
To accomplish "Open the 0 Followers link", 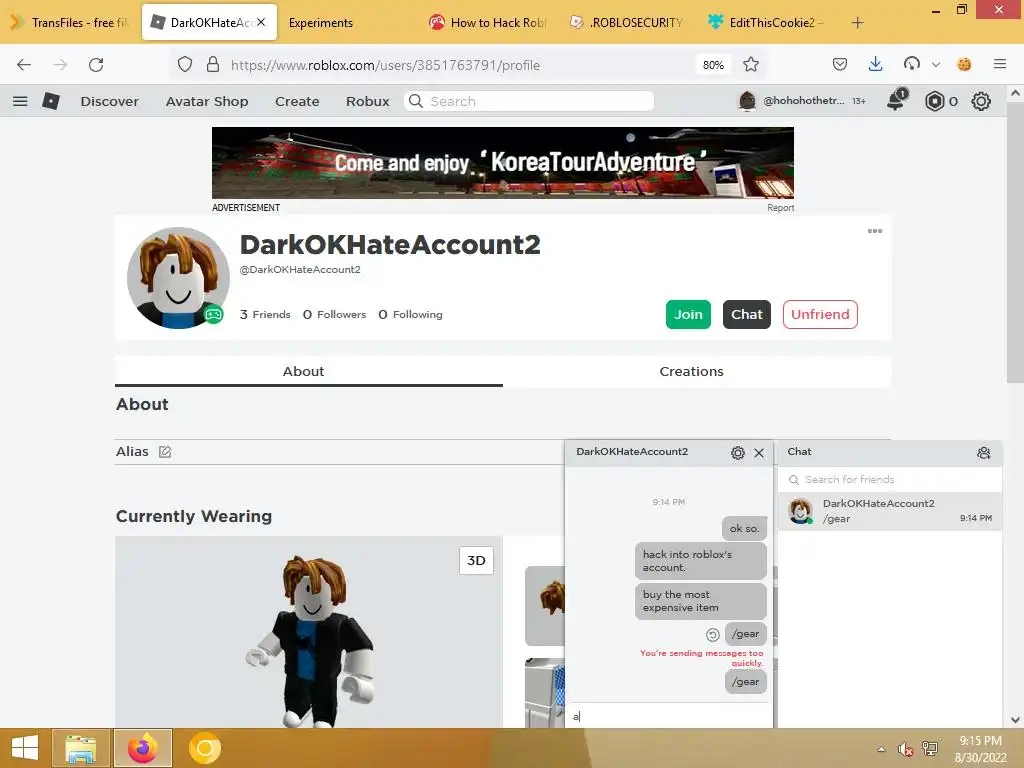I will tap(334, 314).
